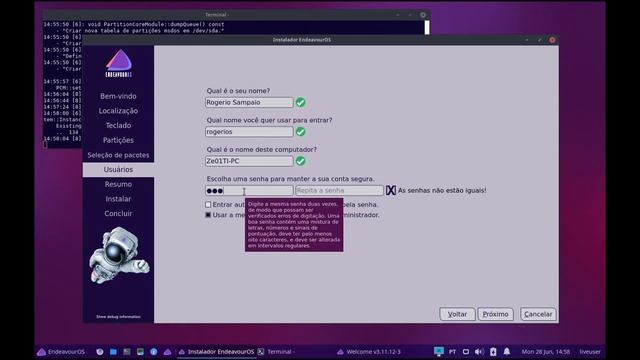
Task: Open the liveuser session menu
Action: [590, 352]
